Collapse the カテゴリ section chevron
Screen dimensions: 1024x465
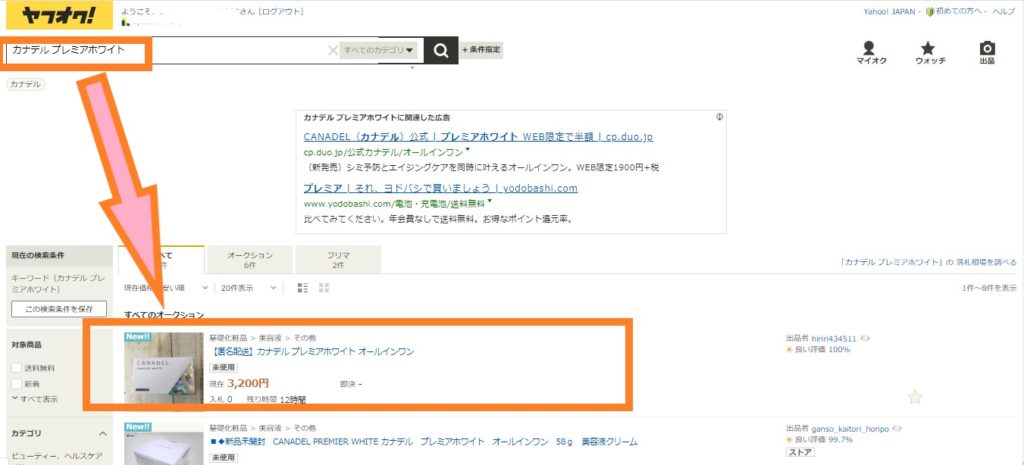point(103,434)
